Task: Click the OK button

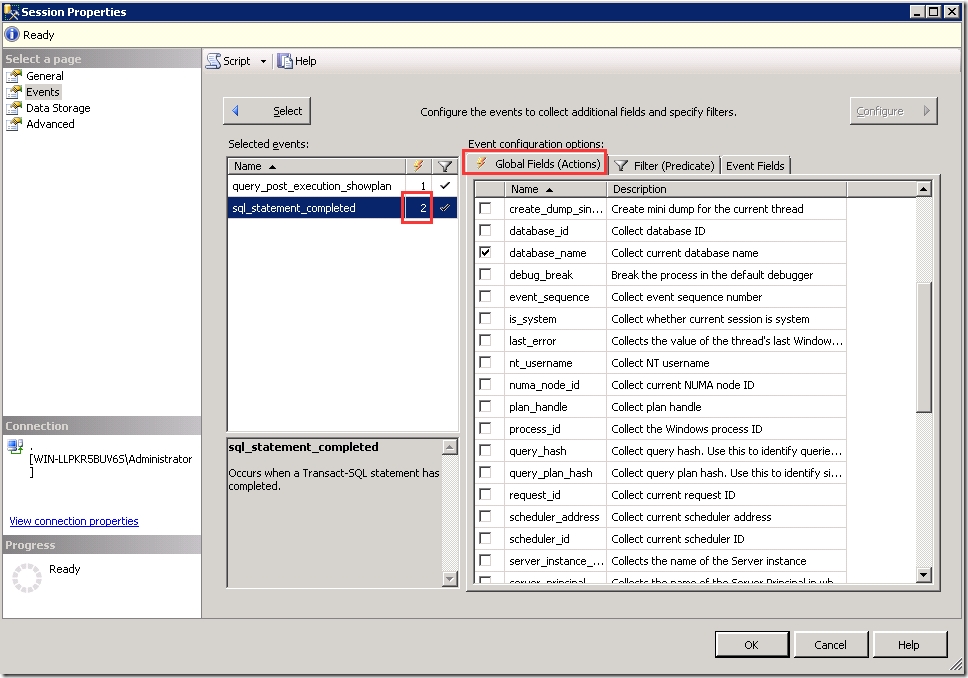Action: click(751, 645)
